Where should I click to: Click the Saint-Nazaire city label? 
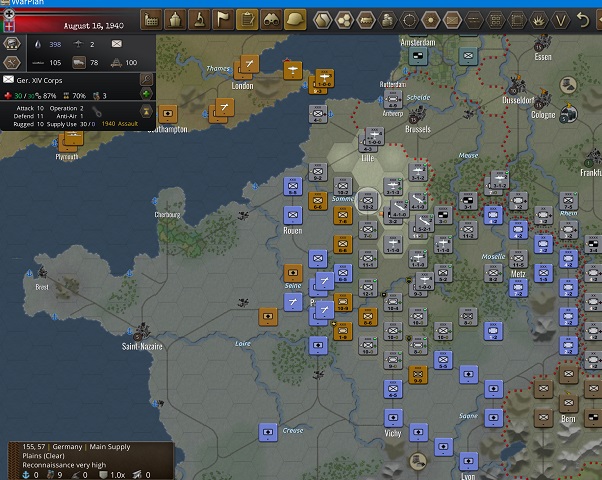coord(142,346)
